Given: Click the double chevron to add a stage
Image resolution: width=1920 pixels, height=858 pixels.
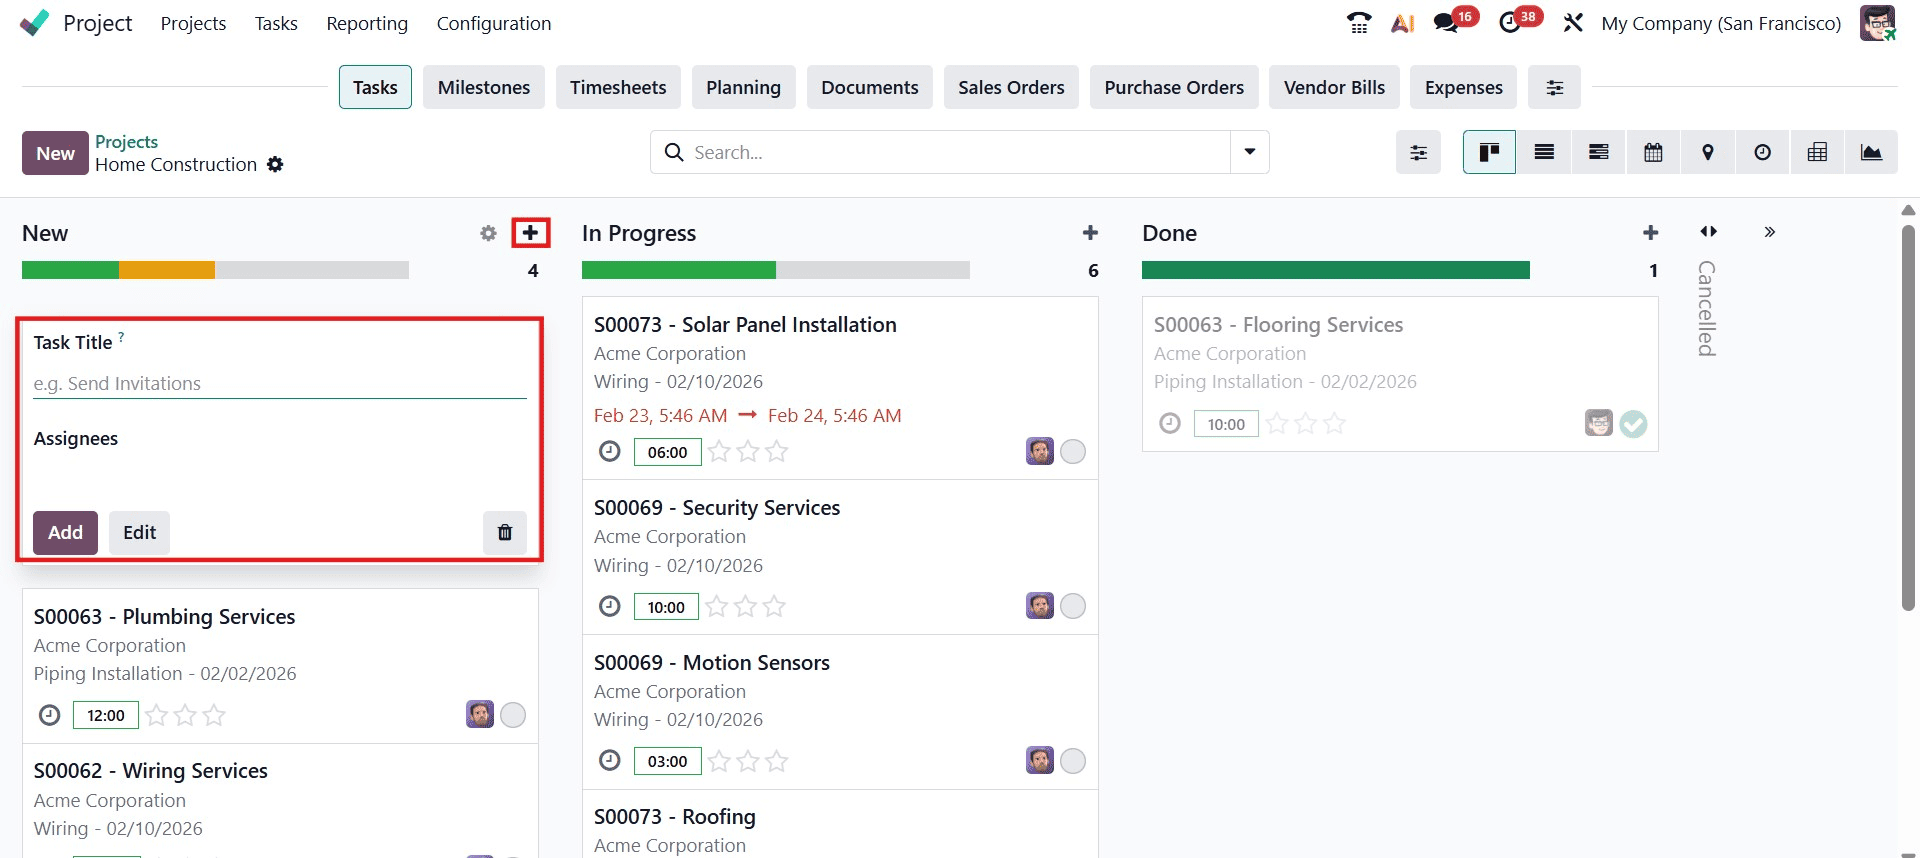Looking at the screenshot, I should coord(1769,232).
